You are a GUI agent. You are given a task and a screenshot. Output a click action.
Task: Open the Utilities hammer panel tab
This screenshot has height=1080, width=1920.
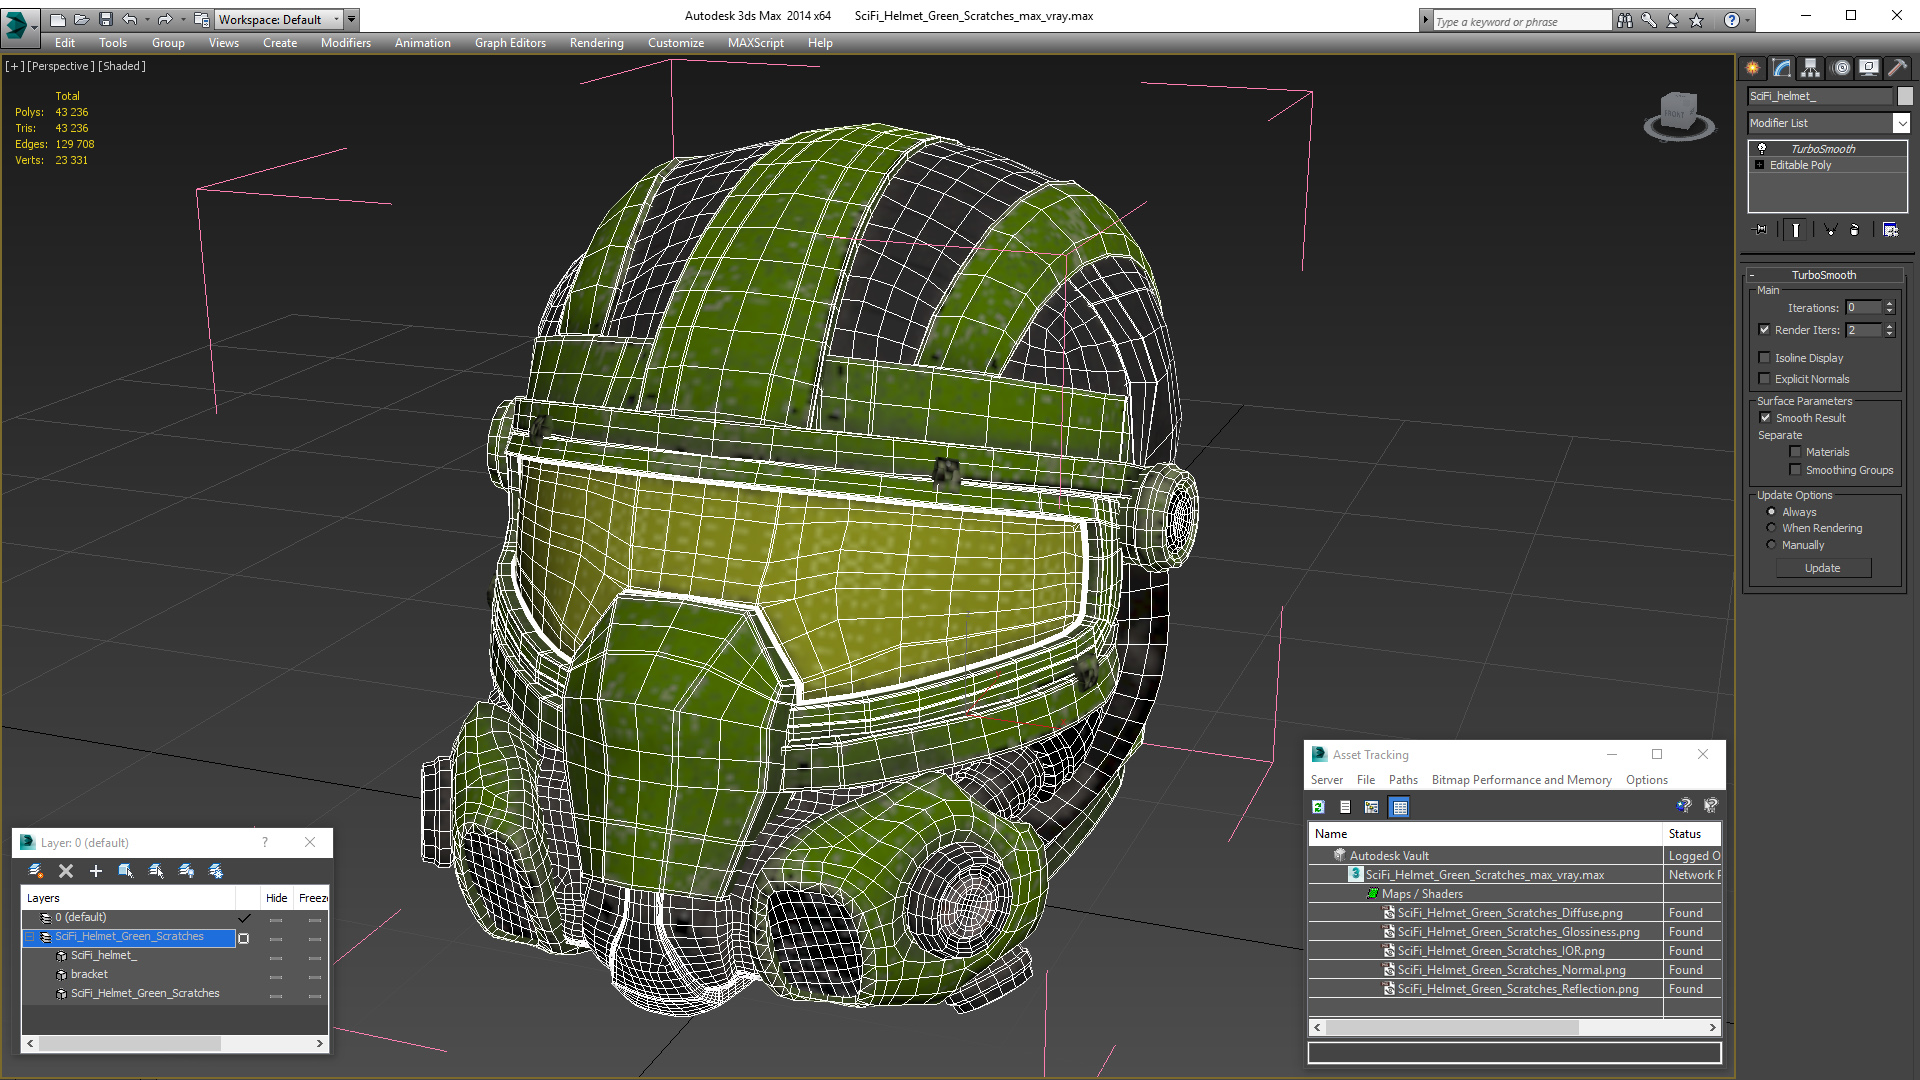point(1897,68)
